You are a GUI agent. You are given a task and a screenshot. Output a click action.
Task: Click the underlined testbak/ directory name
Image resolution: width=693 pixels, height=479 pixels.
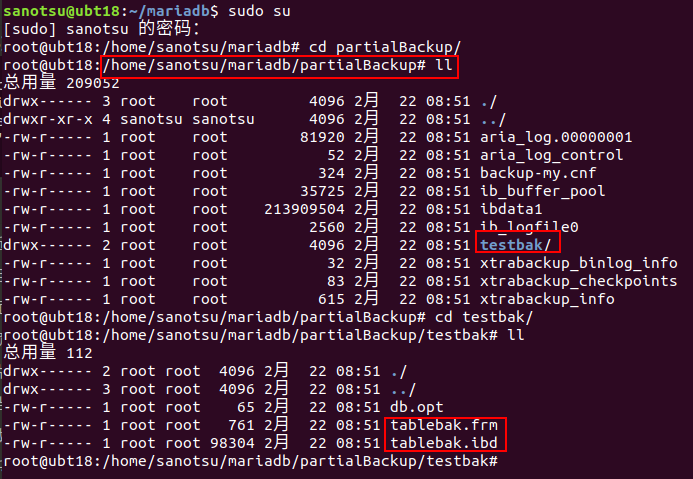coord(516,245)
